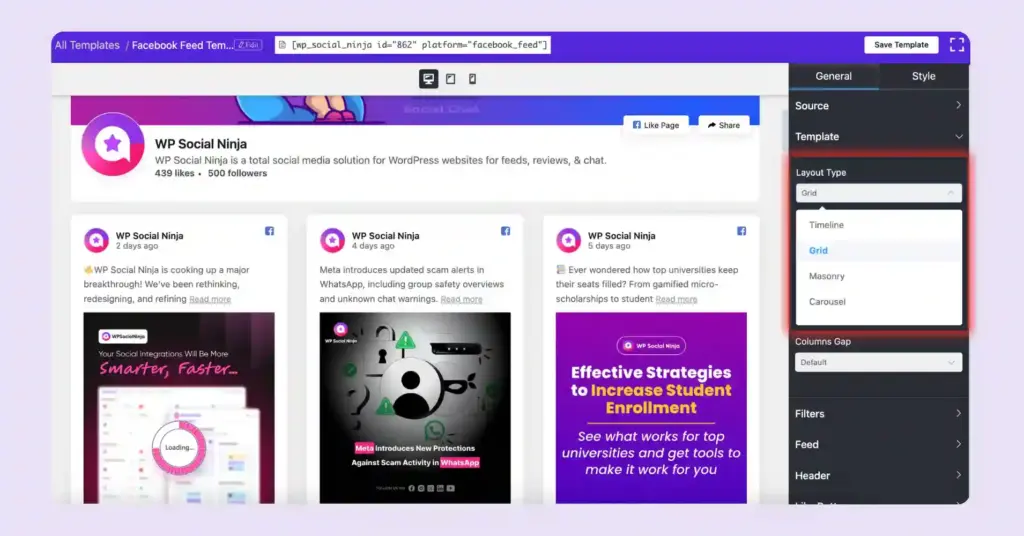Click Facebook icon on 2 days ago post
The height and width of the screenshot is (536, 1024).
269,231
